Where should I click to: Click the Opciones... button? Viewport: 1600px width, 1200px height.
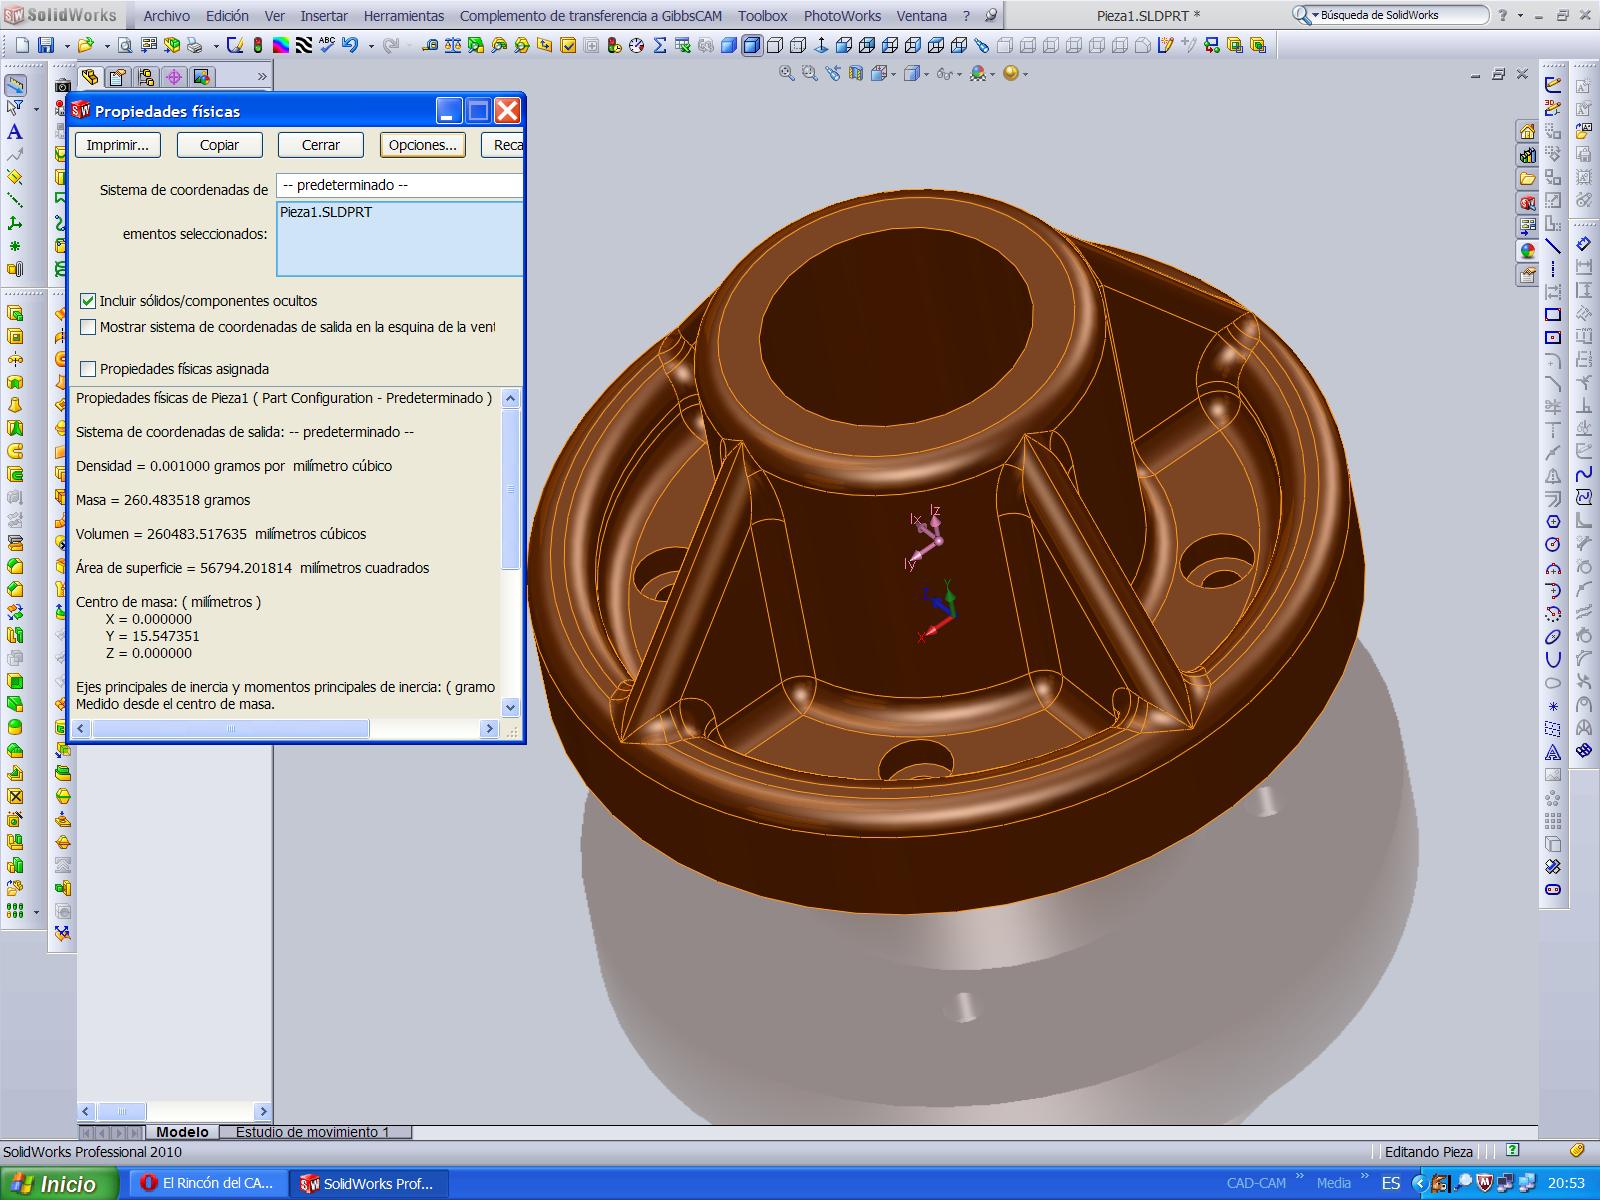tap(423, 145)
